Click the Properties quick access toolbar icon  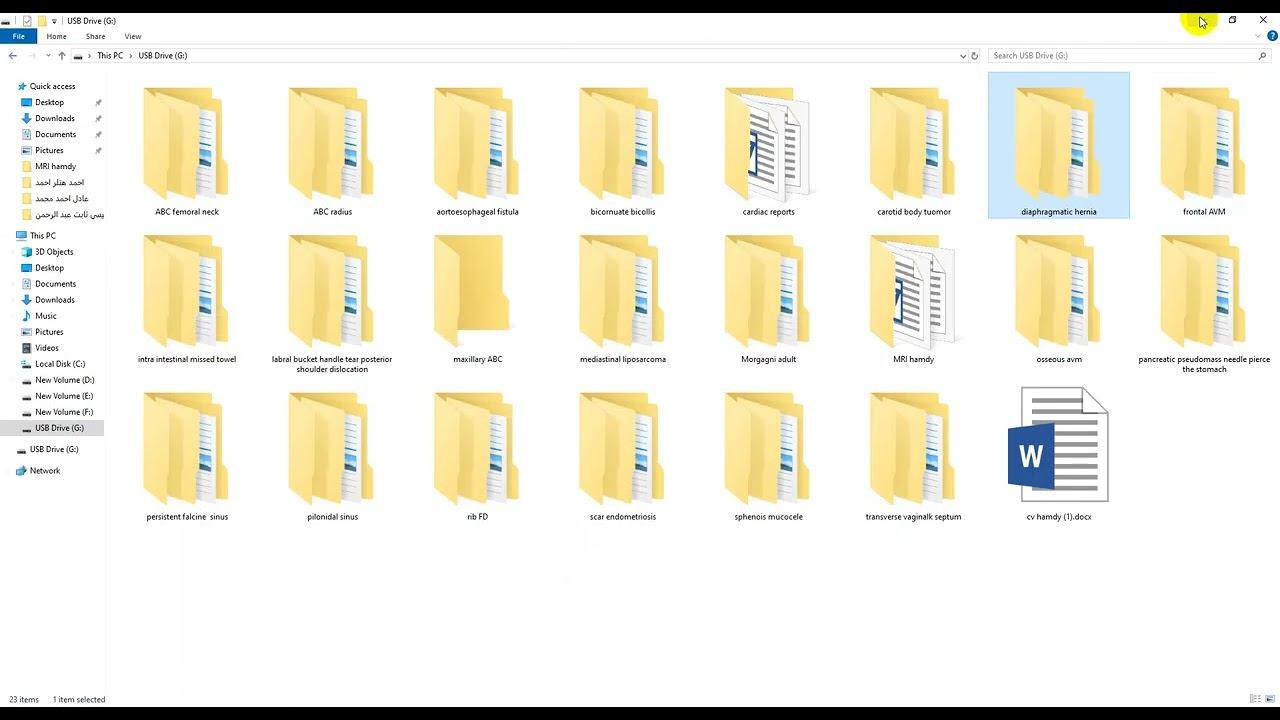27,20
